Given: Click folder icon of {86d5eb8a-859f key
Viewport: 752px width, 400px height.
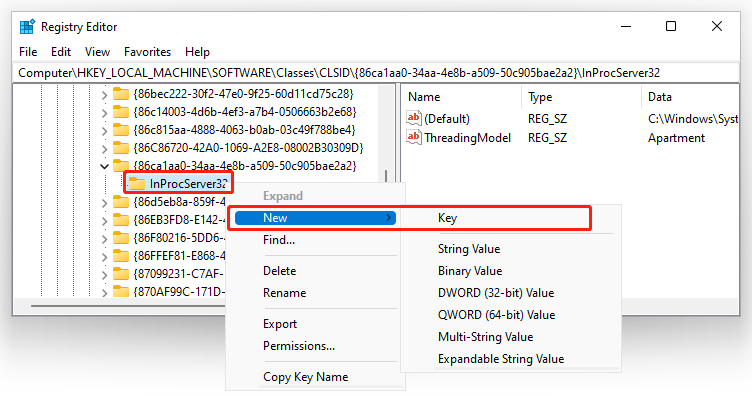Looking at the screenshot, I should [121, 201].
